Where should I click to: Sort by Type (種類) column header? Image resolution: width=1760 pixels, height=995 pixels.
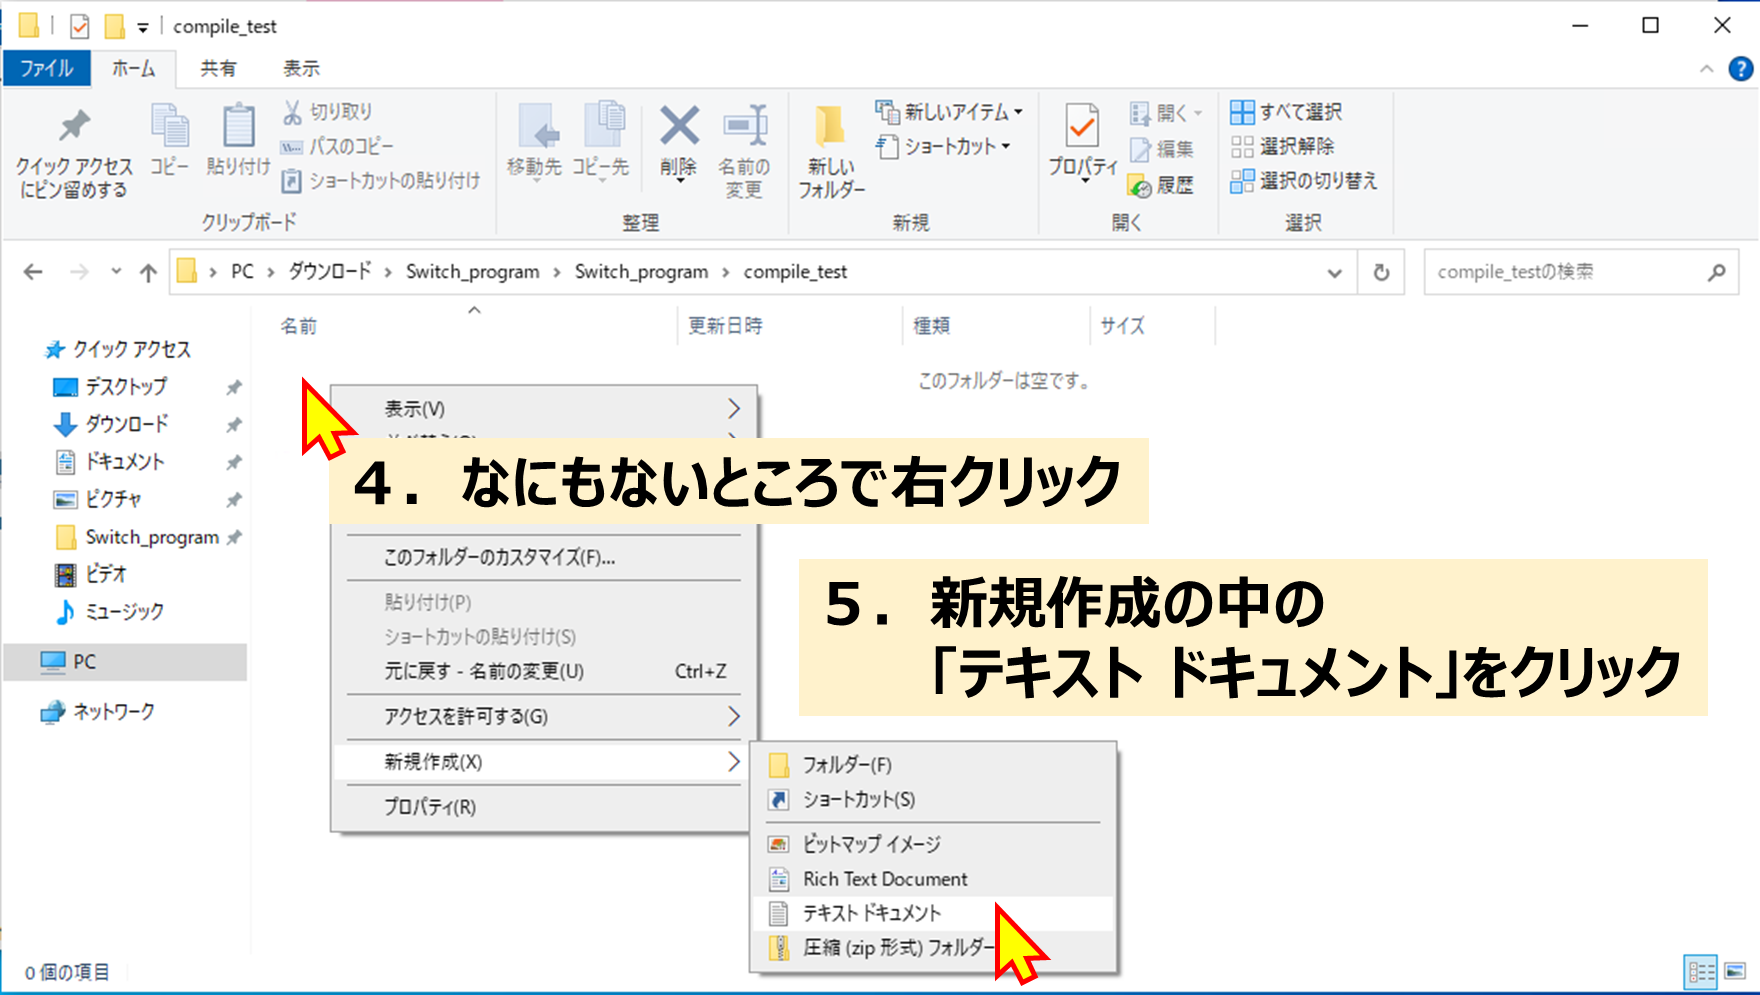[x=932, y=326]
